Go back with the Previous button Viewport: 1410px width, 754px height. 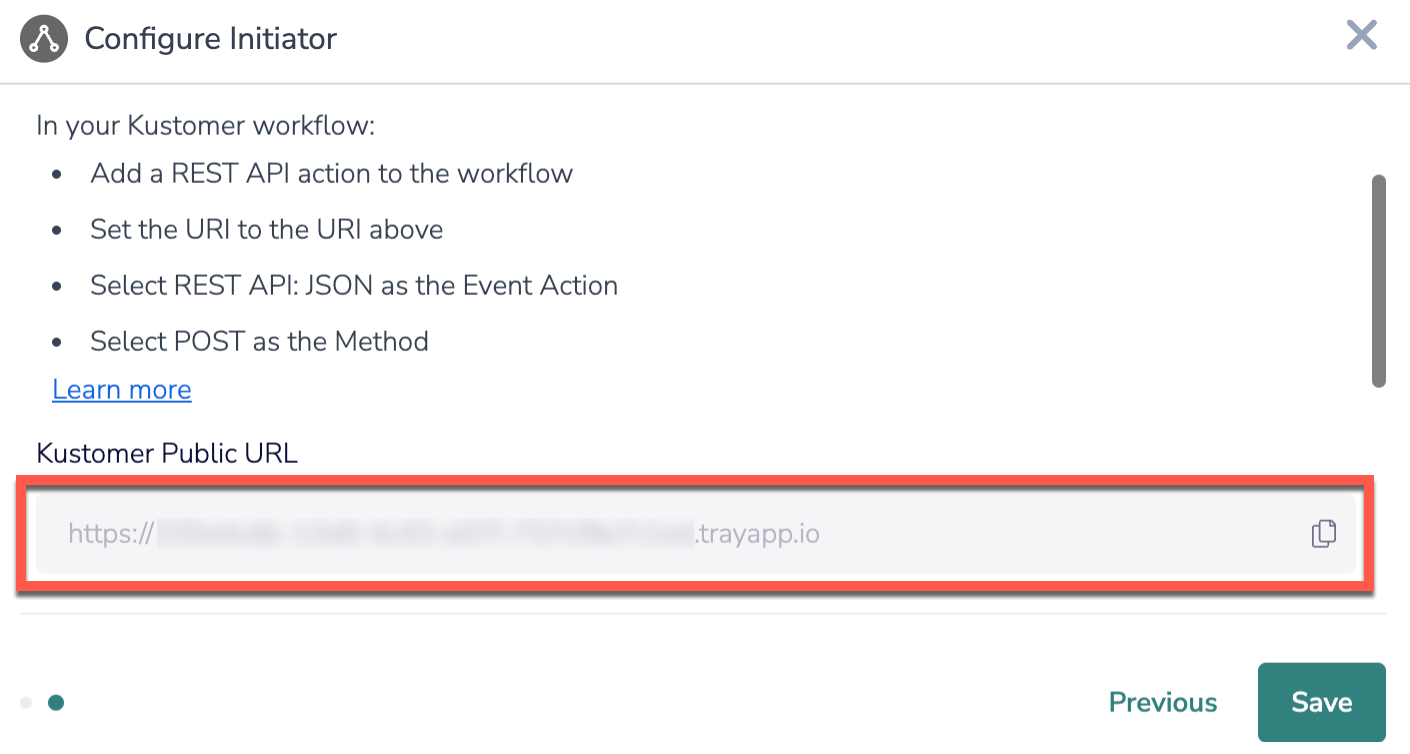(1163, 703)
